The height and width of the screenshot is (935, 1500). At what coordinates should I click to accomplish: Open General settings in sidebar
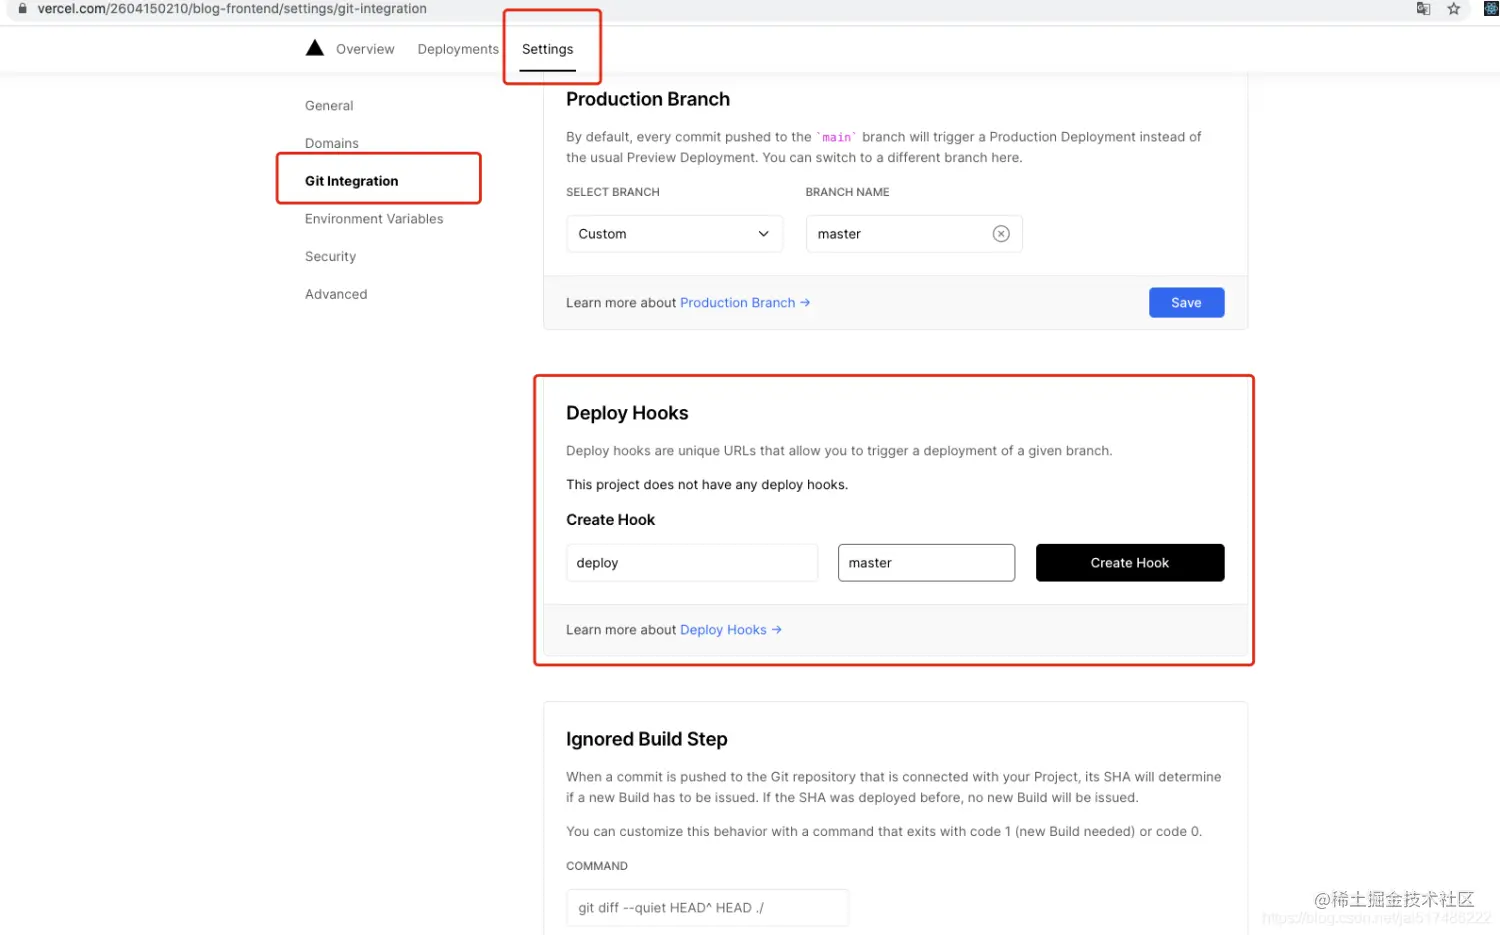(x=329, y=106)
